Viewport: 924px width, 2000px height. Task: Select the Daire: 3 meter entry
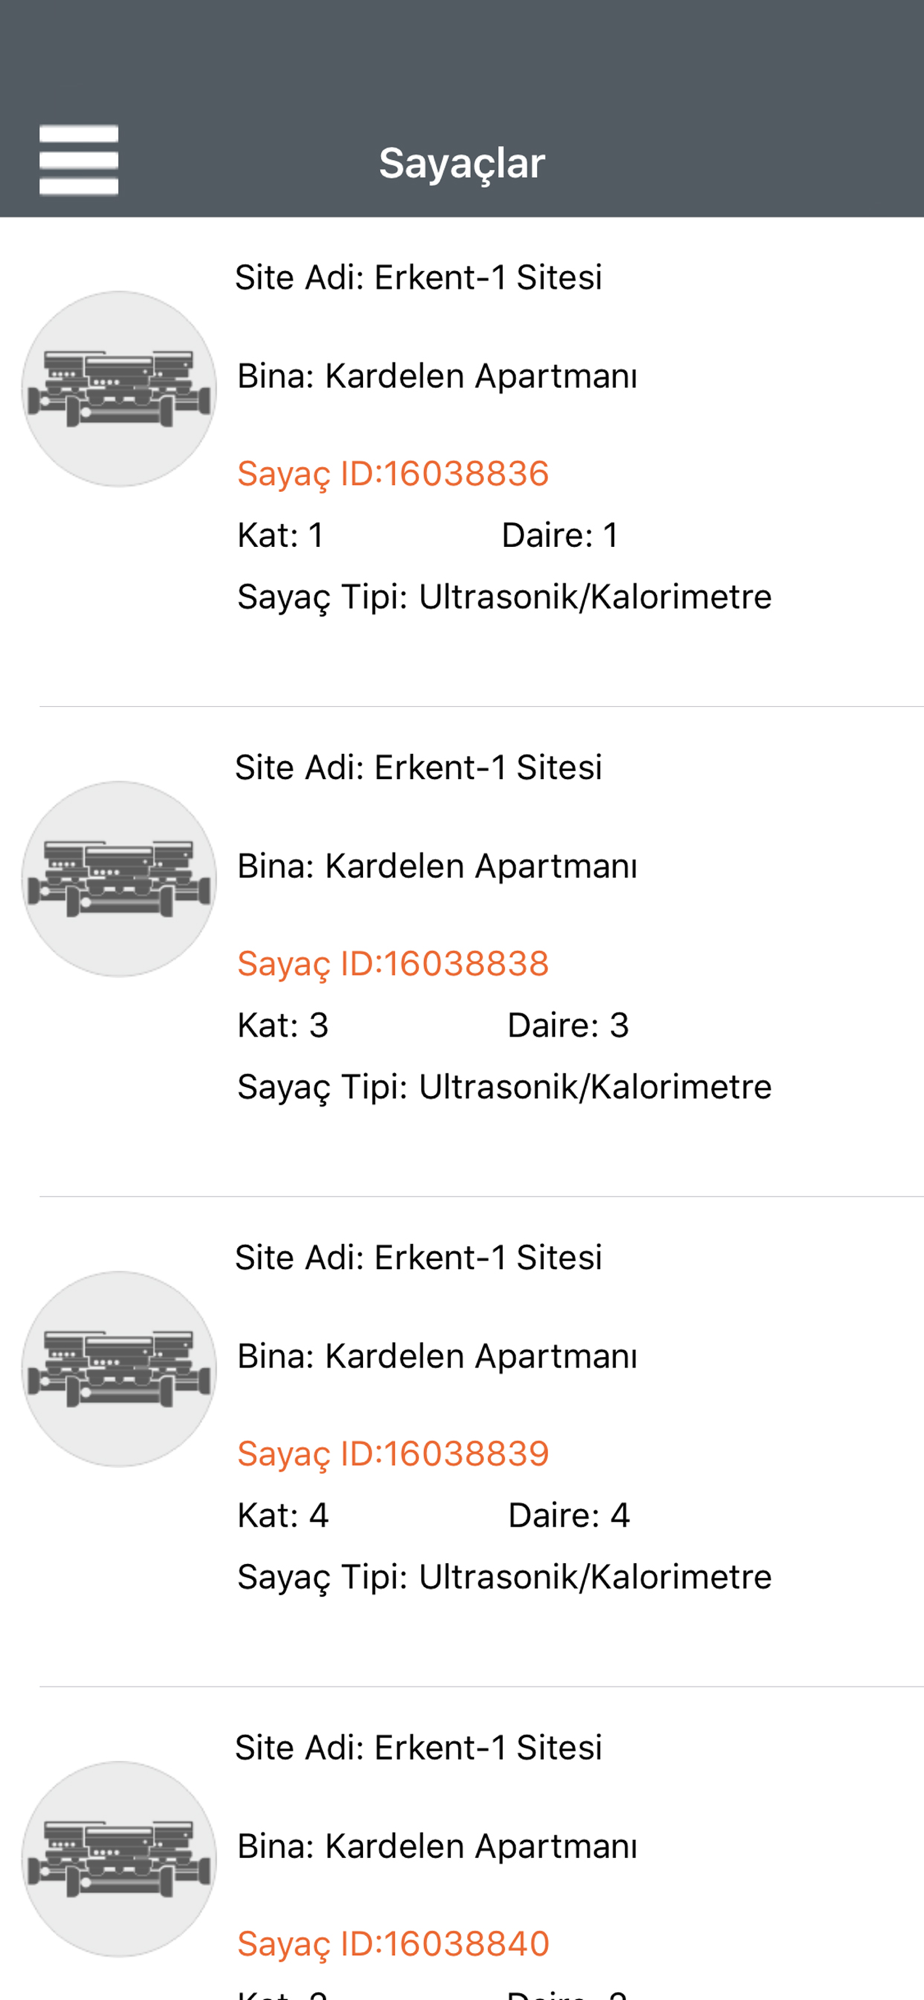pyautogui.click(x=568, y=1025)
